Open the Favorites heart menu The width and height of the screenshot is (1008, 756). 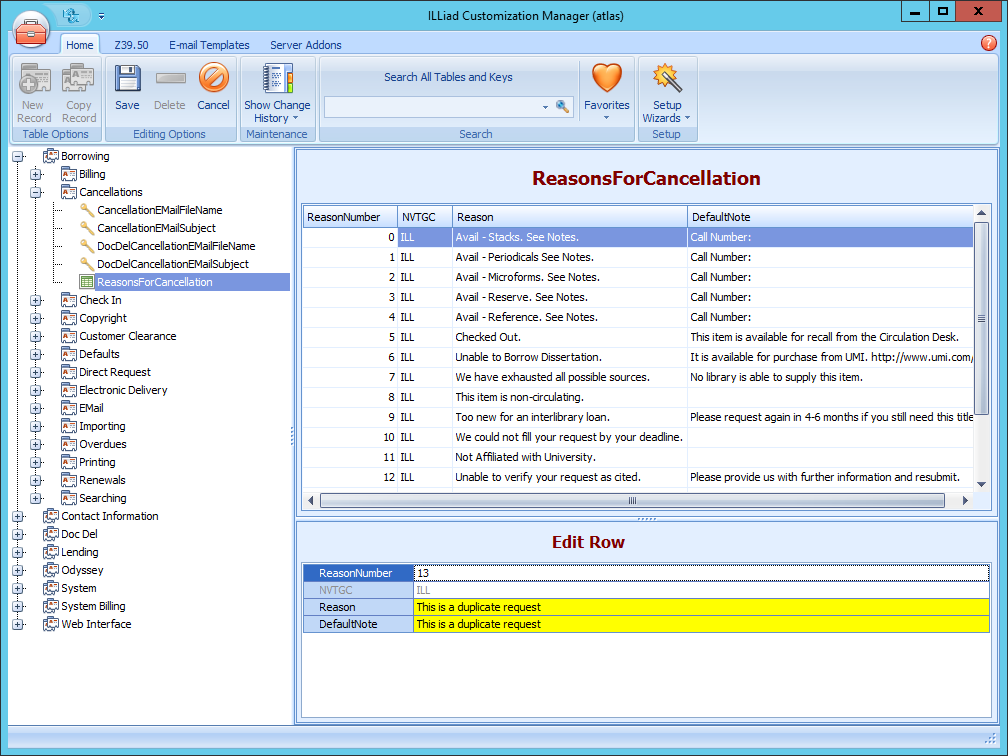click(607, 92)
